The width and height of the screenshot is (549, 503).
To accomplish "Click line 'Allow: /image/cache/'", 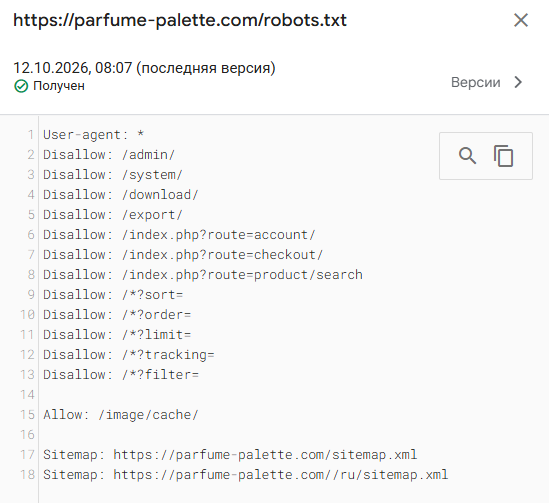I will coord(121,415).
